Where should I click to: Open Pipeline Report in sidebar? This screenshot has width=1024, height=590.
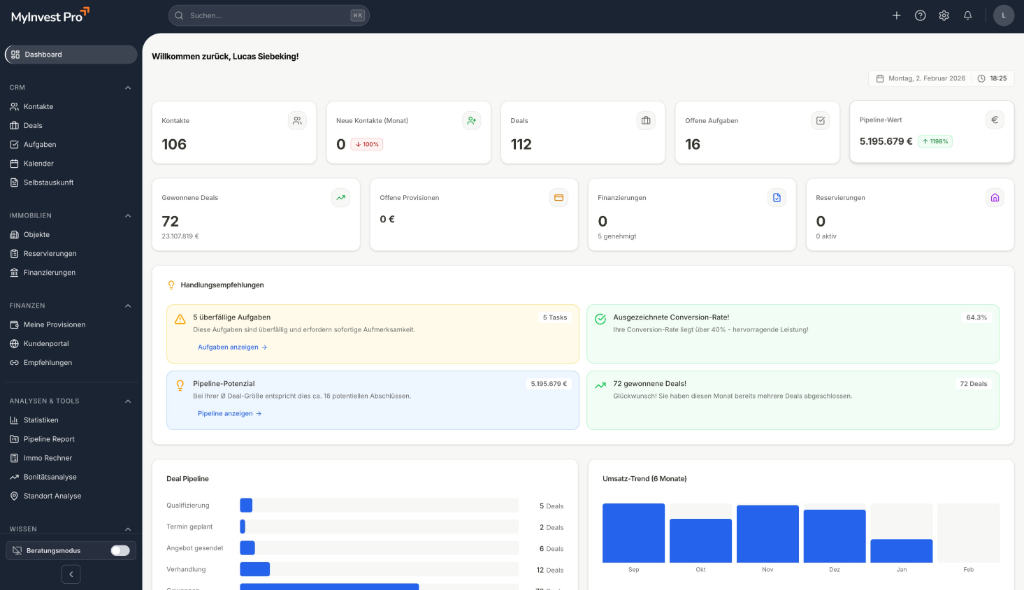[x=49, y=439]
